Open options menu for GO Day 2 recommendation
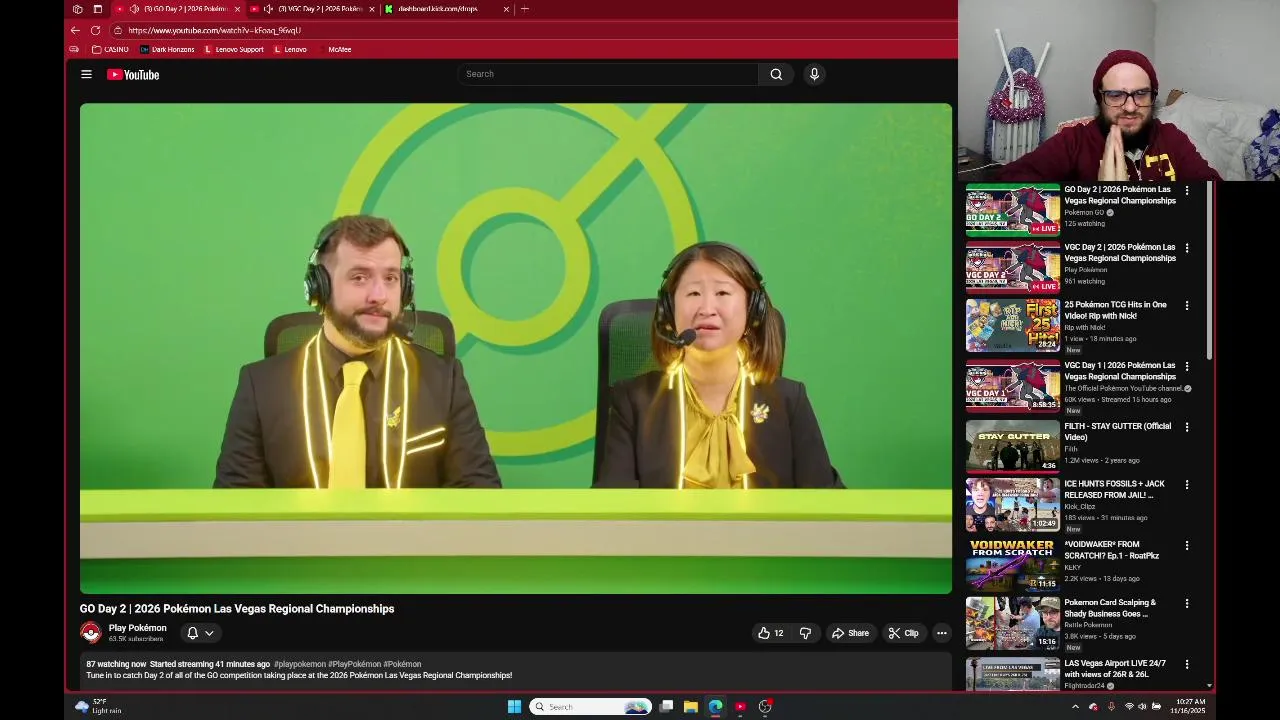The height and width of the screenshot is (720, 1280). point(1187,190)
